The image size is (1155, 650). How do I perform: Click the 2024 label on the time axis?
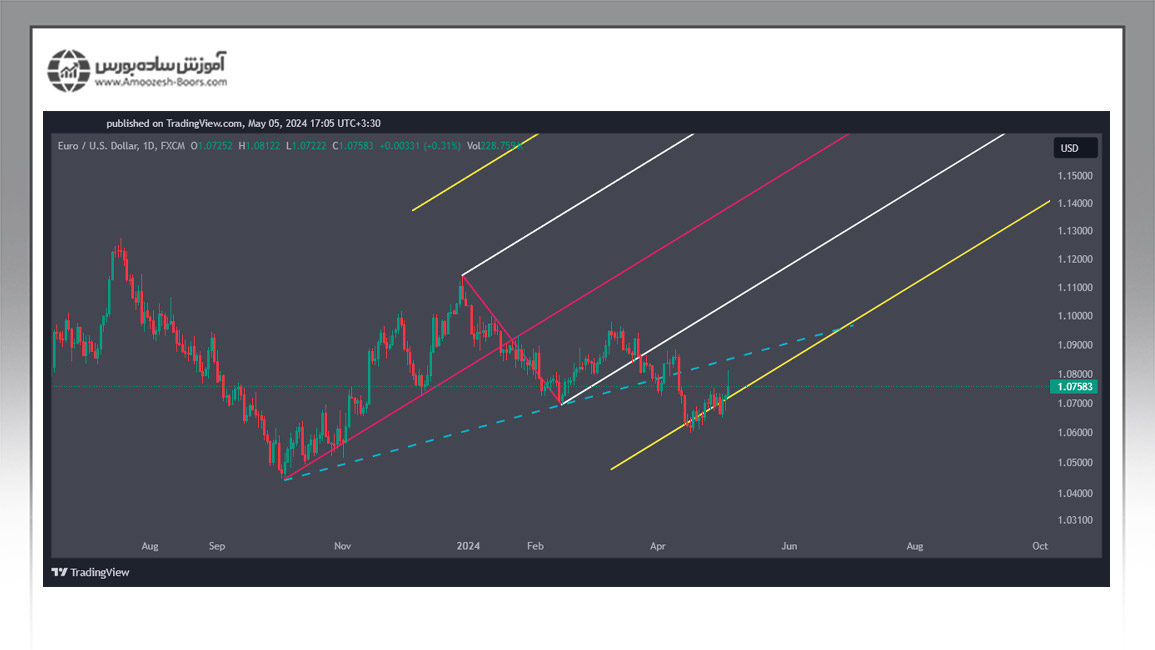(468, 546)
